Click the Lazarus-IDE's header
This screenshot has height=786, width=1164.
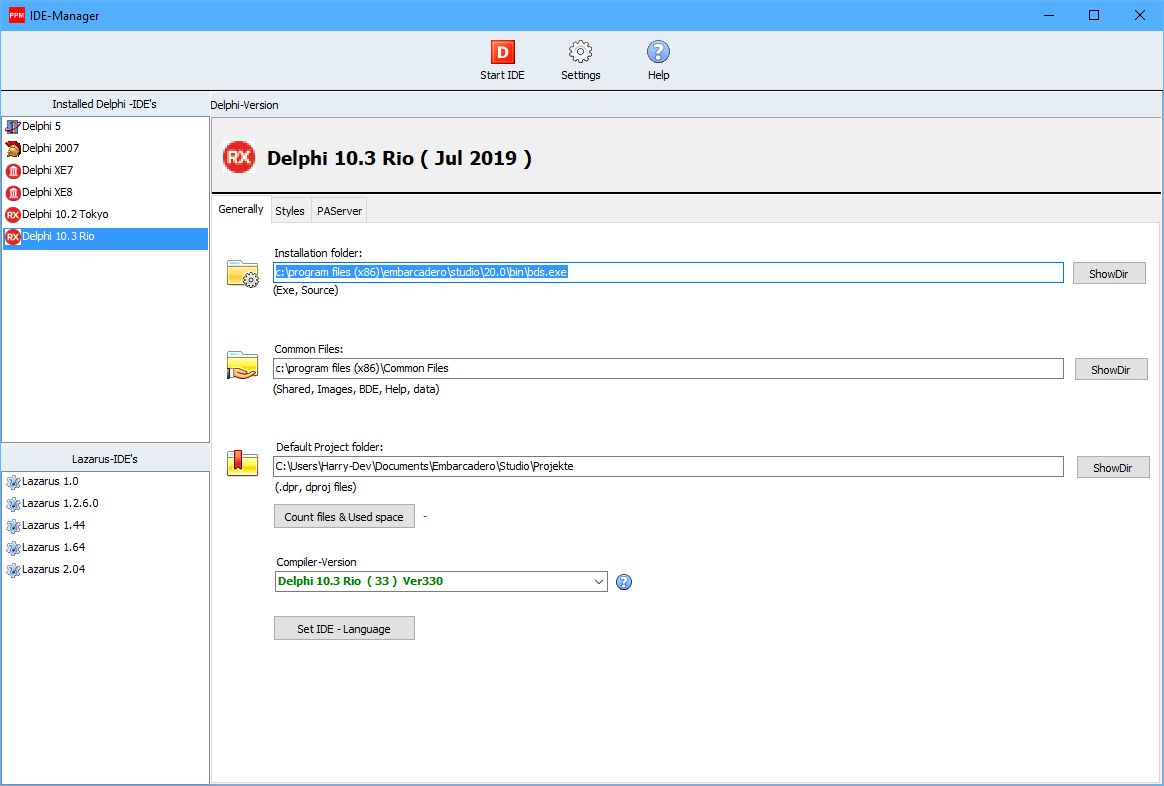click(105, 459)
